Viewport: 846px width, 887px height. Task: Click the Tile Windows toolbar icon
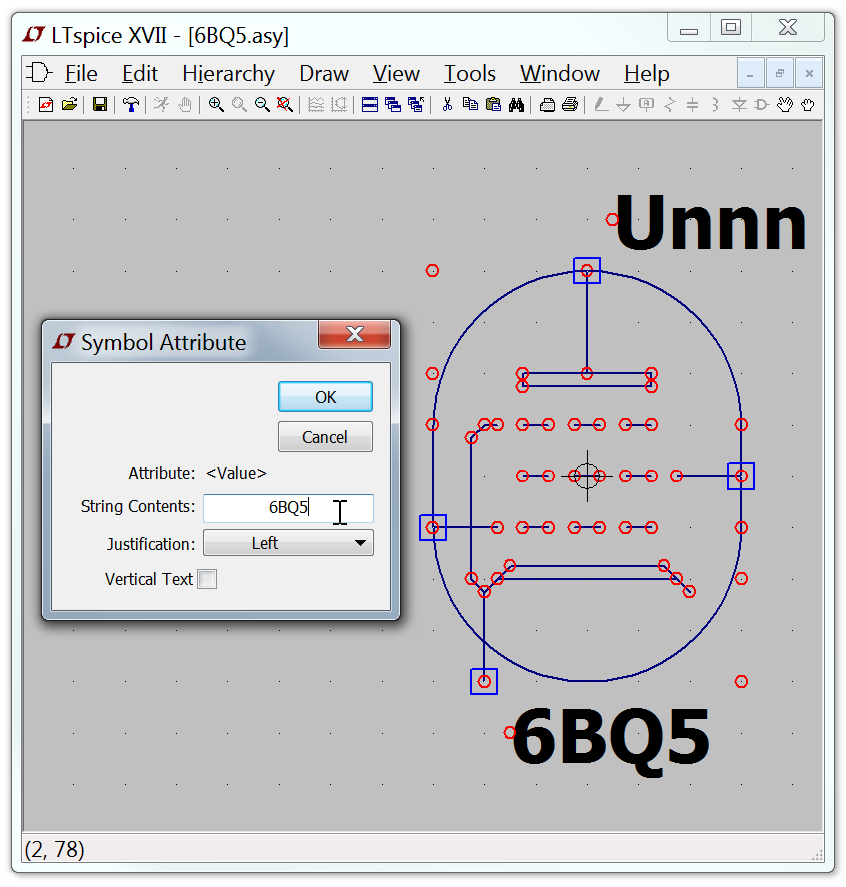370,104
